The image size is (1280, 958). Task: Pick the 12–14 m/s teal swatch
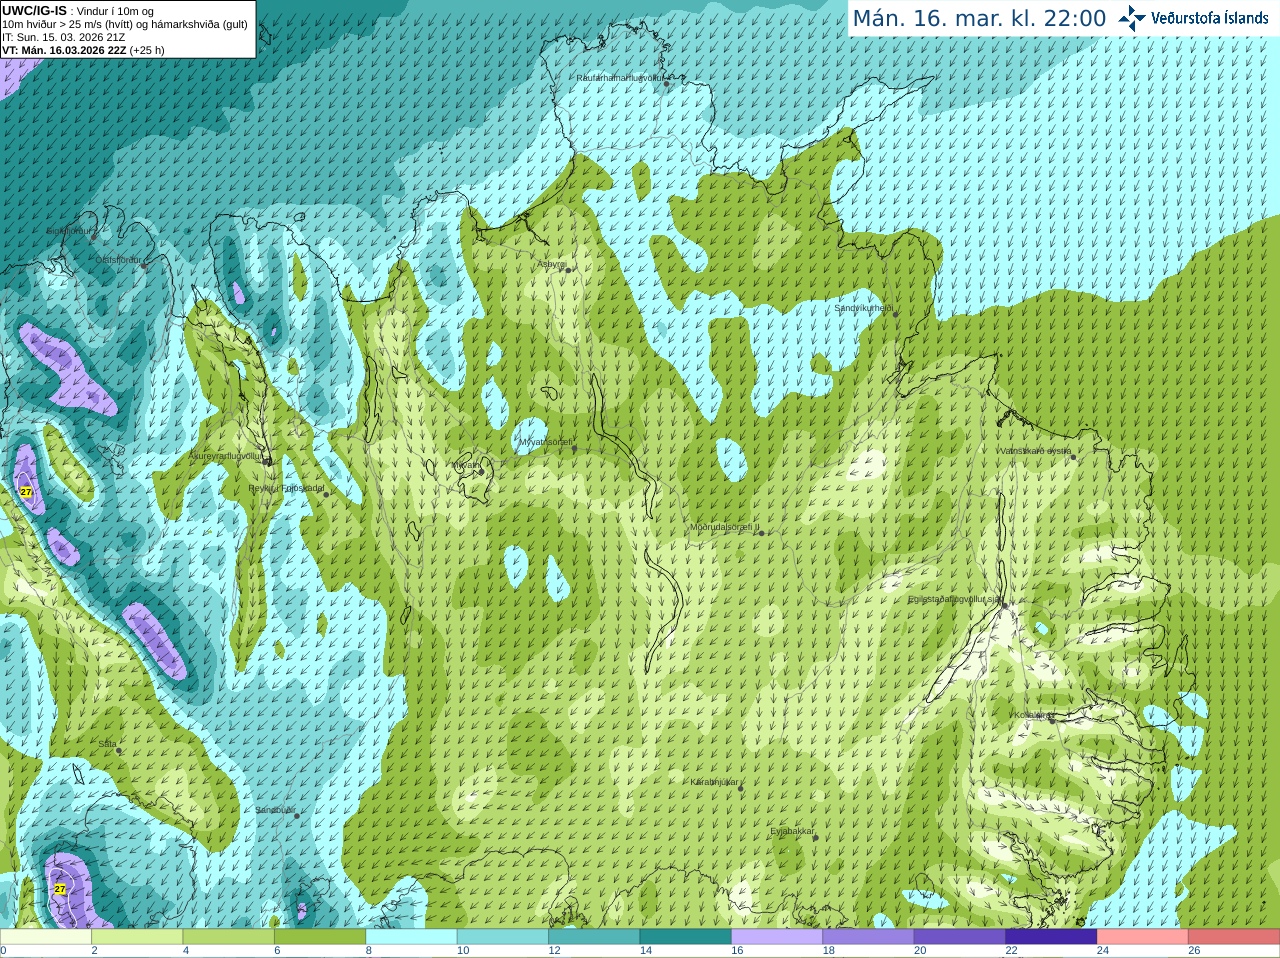pos(594,937)
